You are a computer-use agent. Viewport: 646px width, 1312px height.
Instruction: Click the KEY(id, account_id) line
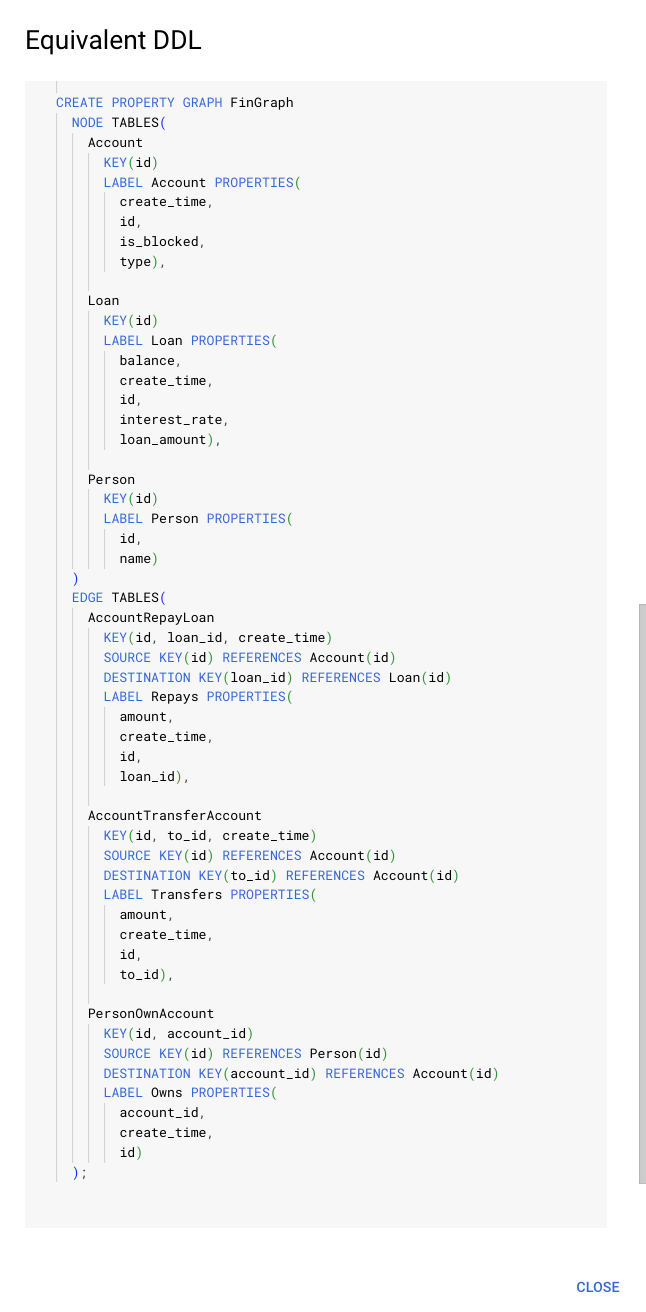(x=179, y=1034)
